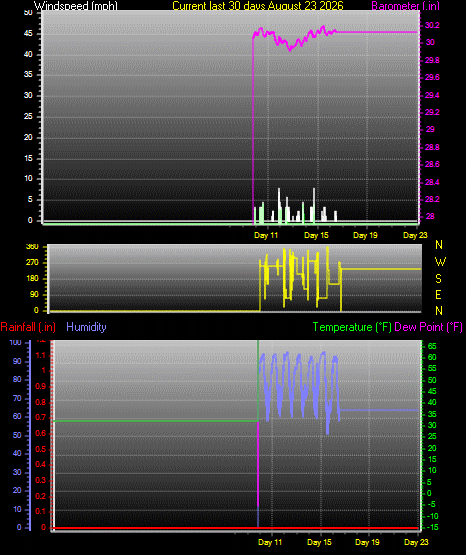Click 'Day 11' label under humidity chart
Viewport: 466px width, 555px height.
pyautogui.click(x=270, y=542)
